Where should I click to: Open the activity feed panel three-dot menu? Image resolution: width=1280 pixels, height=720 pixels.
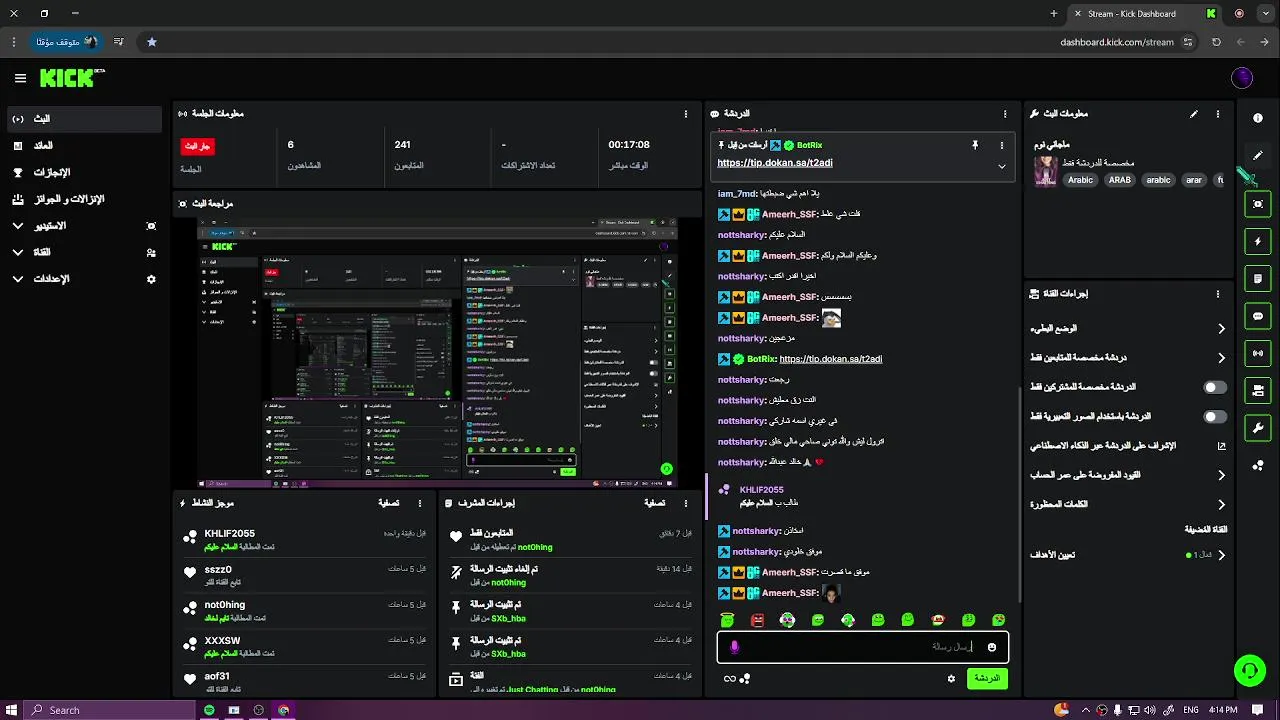pos(420,503)
